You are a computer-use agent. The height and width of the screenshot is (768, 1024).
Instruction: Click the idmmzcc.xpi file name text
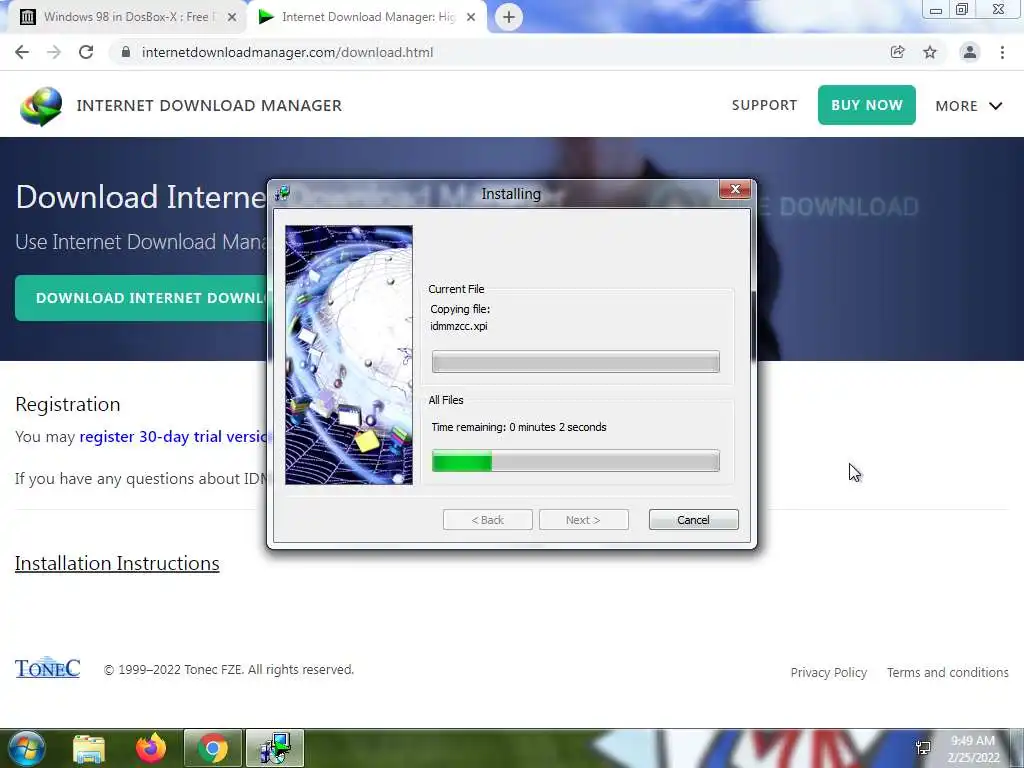[x=458, y=326]
